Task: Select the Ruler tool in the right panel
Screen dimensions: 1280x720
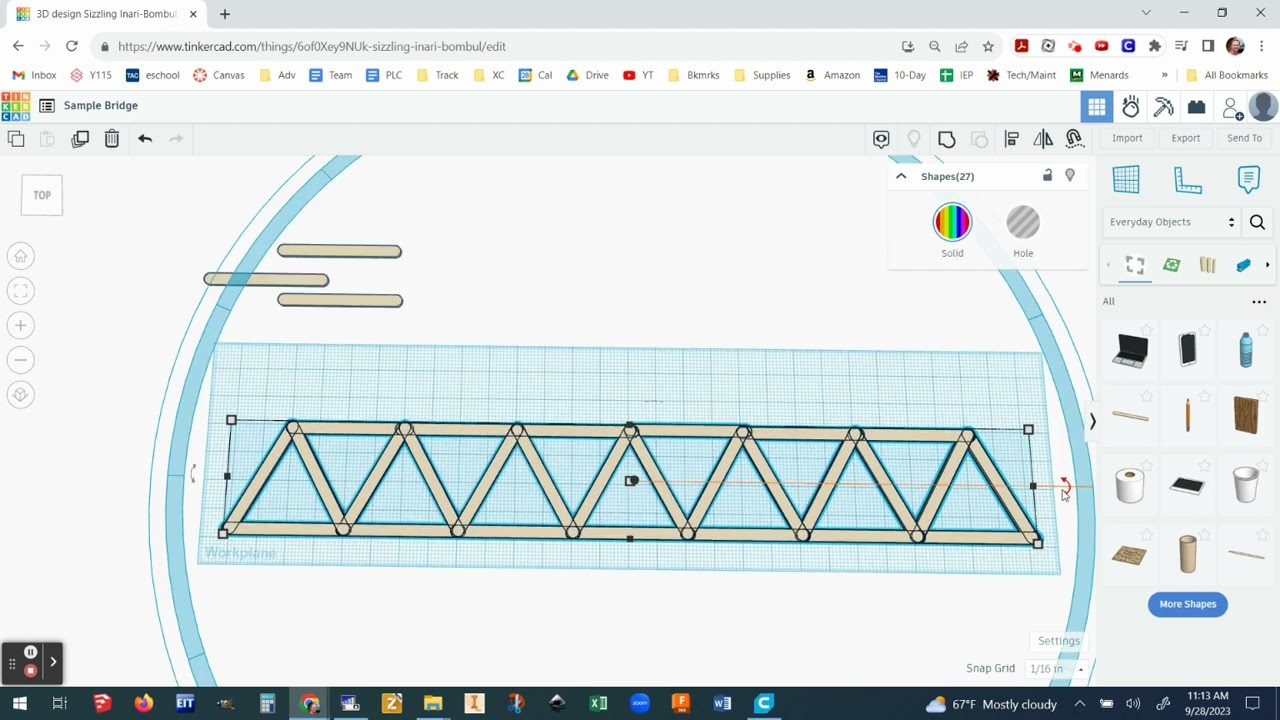Action: coord(1187,179)
